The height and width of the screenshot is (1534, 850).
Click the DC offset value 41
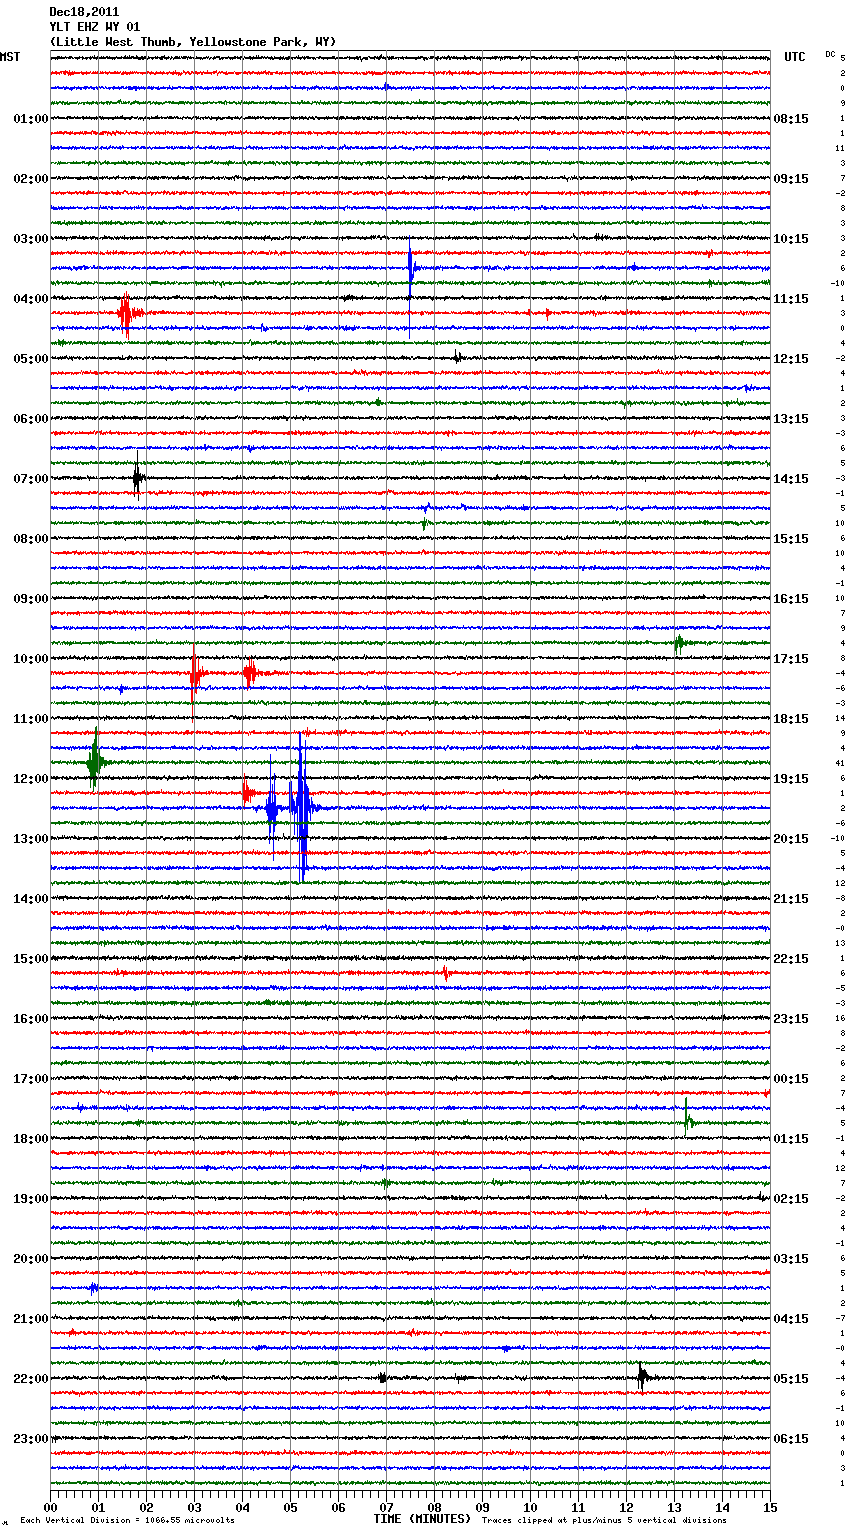tap(840, 763)
